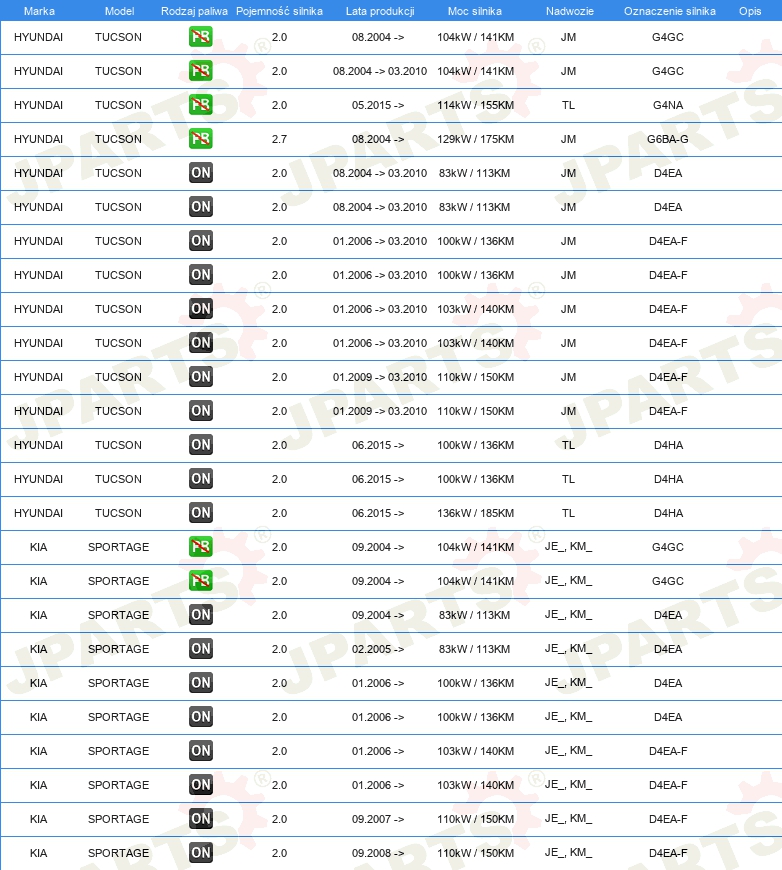Click D4HA engine code in the 136kW / 185KM row
The width and height of the screenshot is (782, 870).
668,513
